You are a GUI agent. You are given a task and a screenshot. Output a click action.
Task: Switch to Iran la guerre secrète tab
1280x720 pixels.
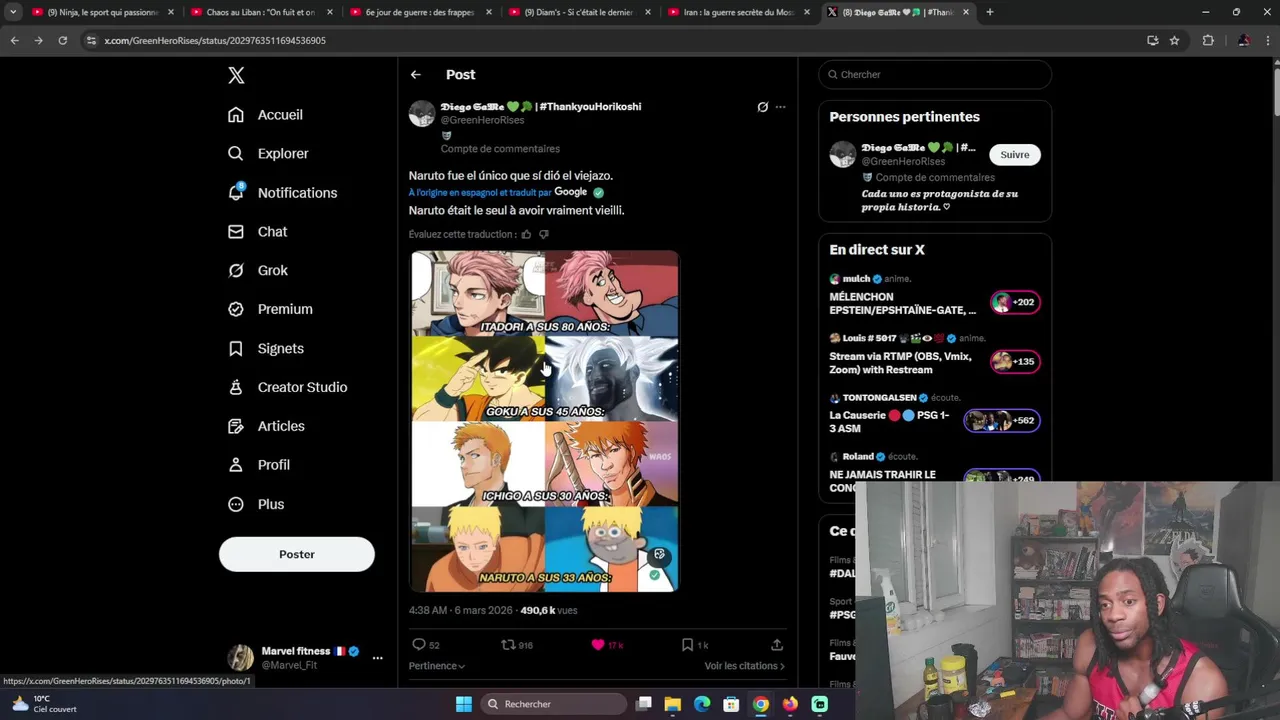739,12
